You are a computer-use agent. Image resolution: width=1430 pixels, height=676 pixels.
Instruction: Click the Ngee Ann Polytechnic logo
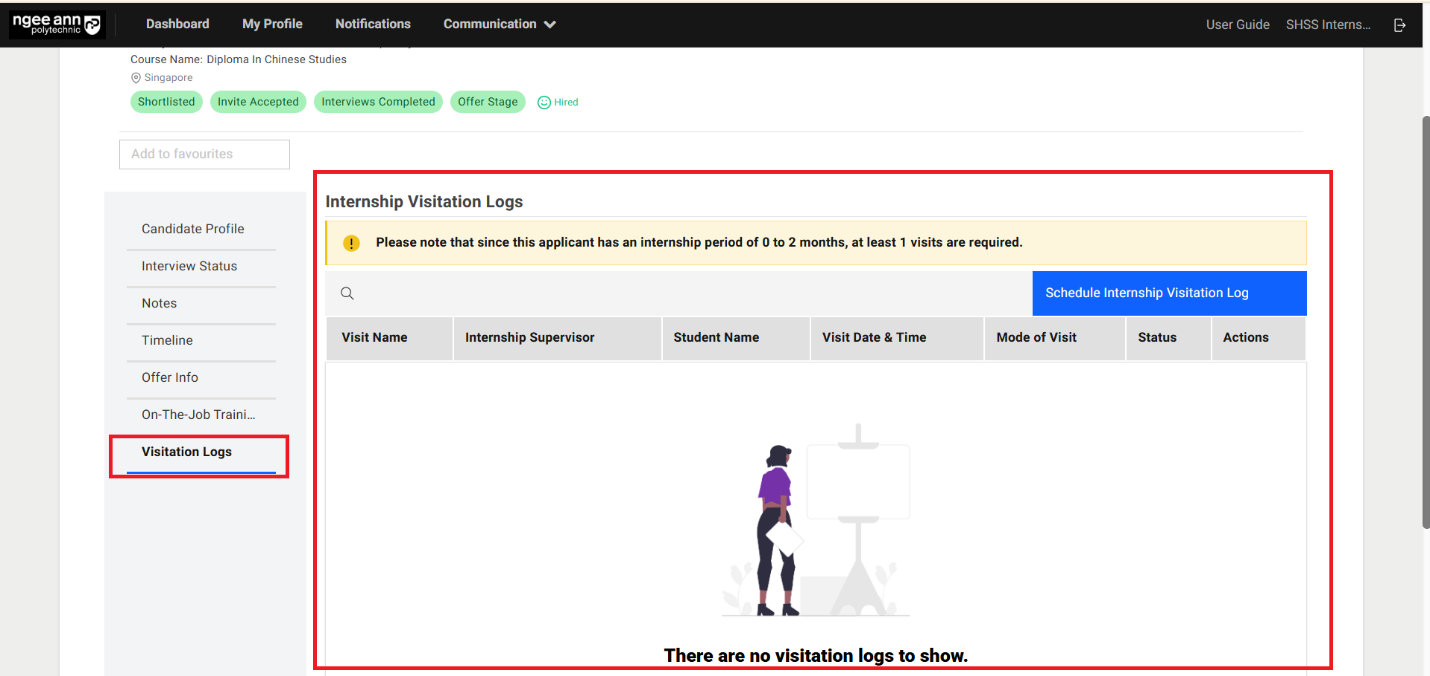tap(57, 23)
